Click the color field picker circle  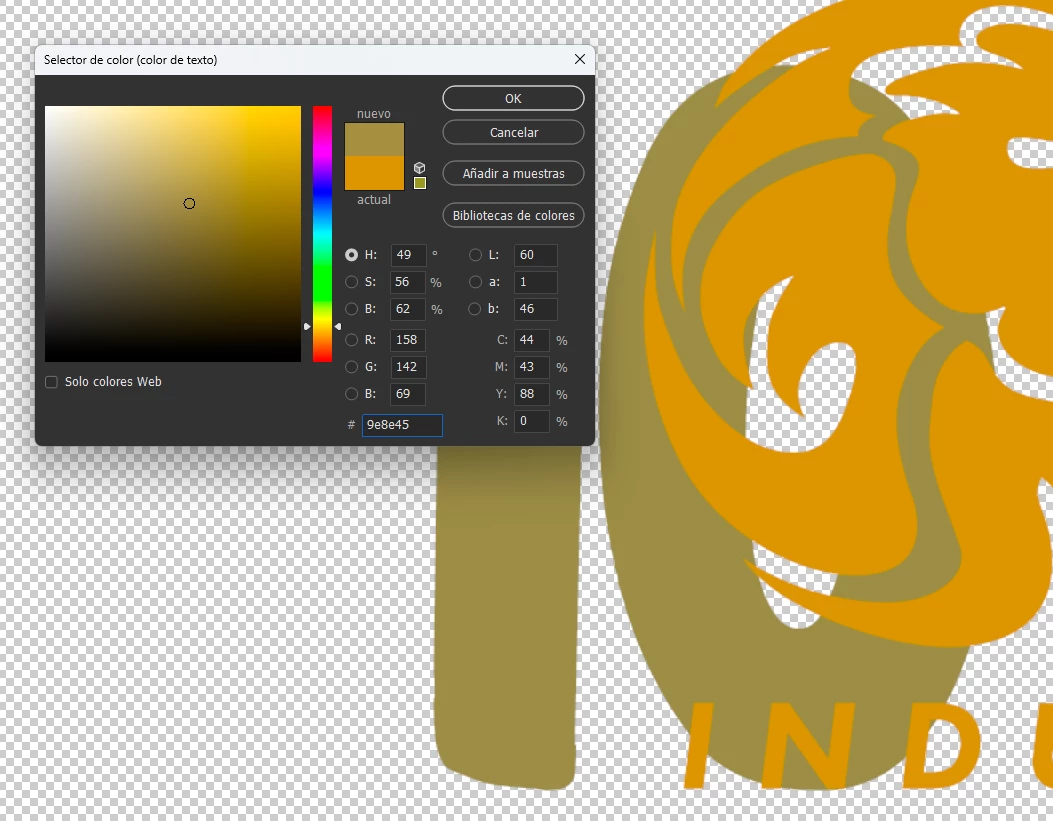coord(189,203)
